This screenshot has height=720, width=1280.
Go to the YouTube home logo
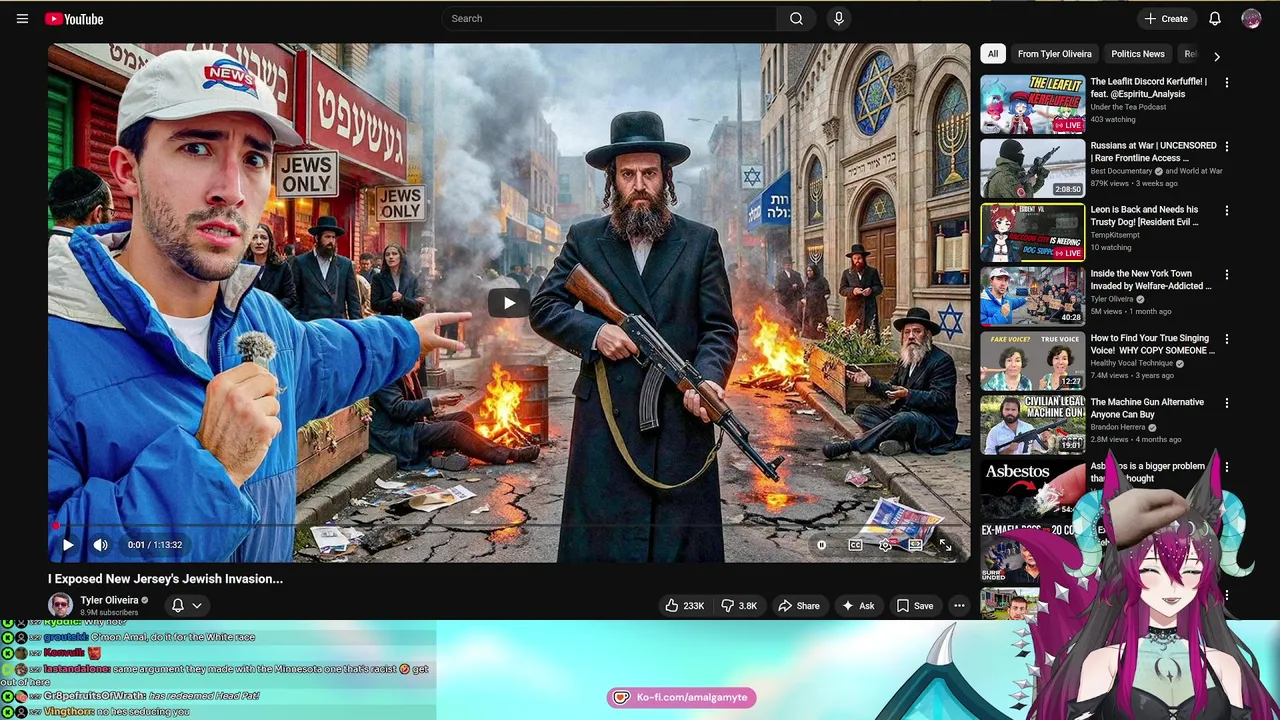coord(74,18)
